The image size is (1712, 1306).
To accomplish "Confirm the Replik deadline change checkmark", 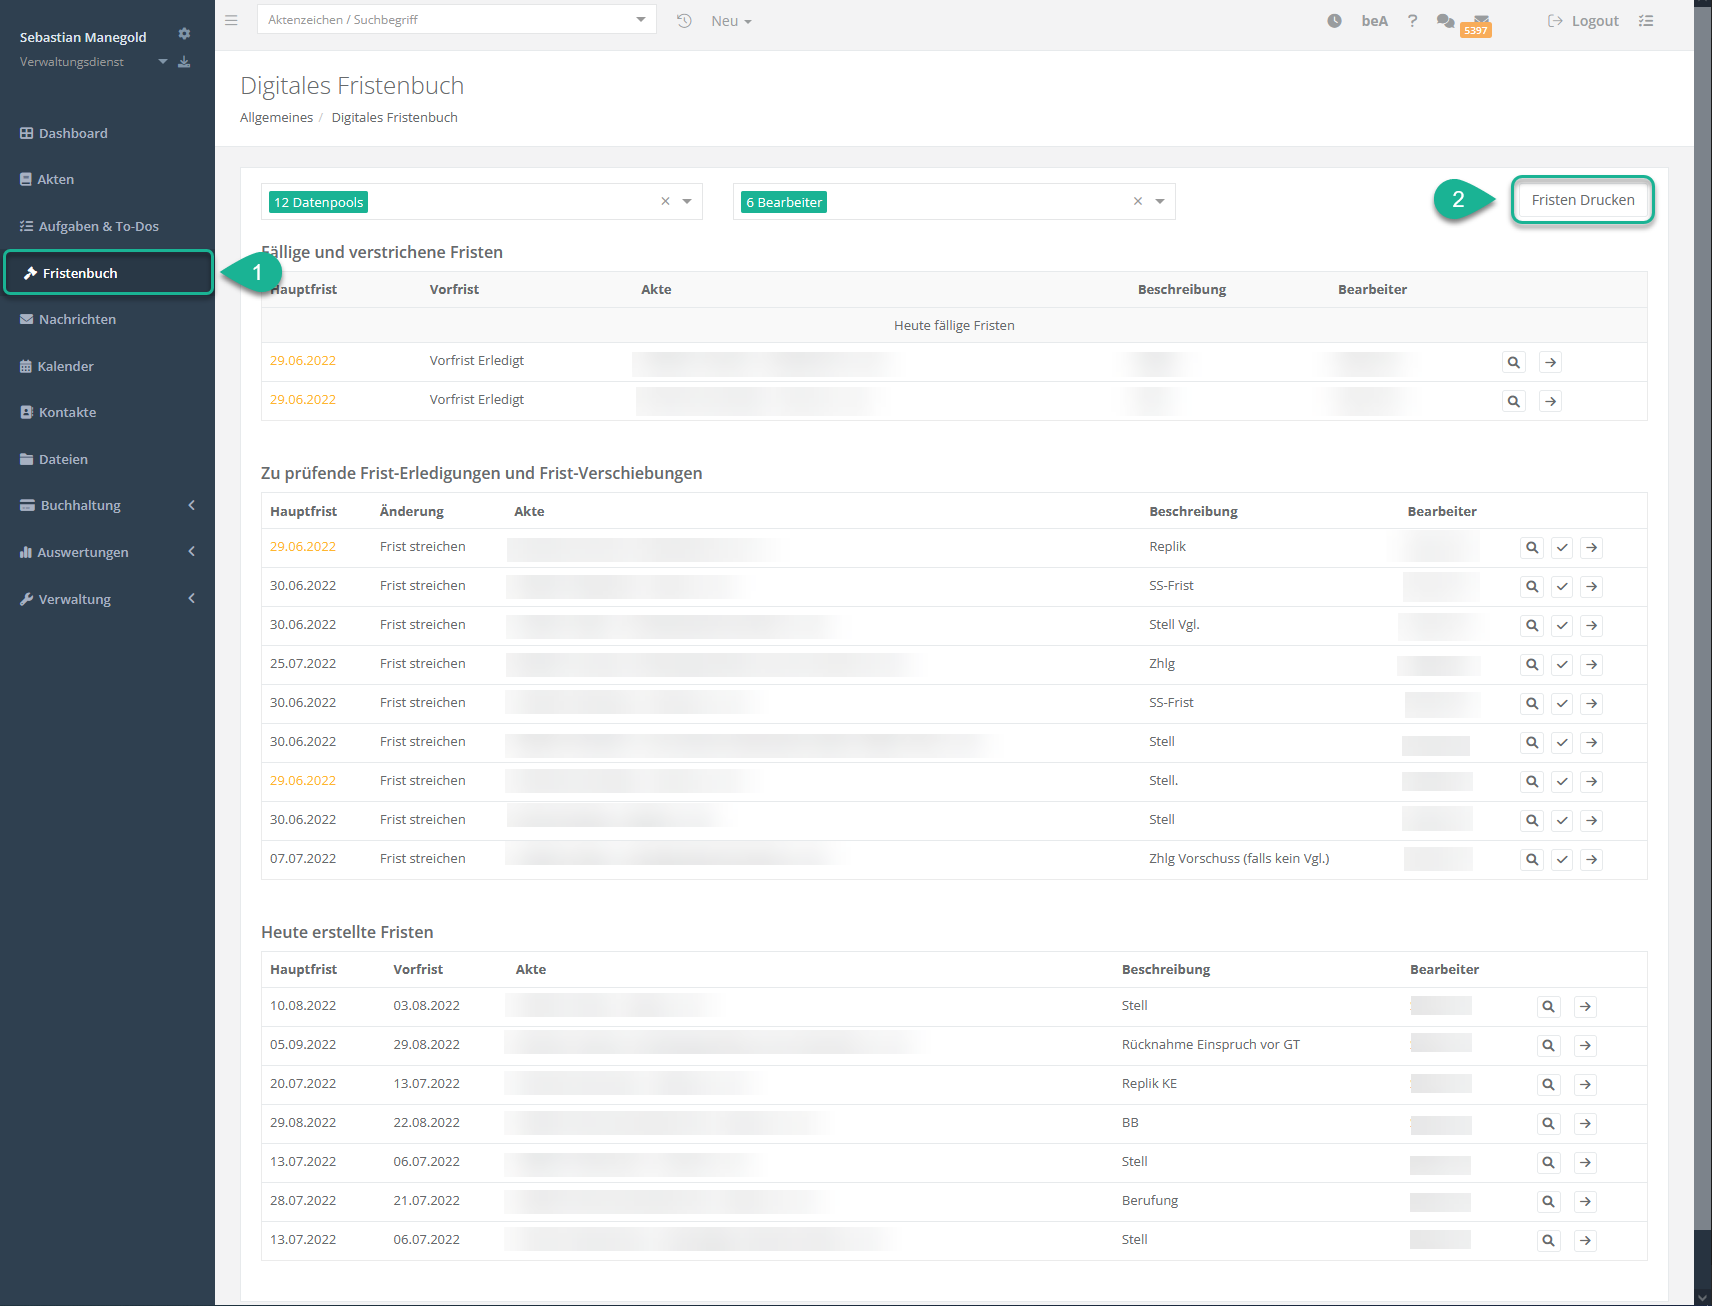I will coord(1562,548).
